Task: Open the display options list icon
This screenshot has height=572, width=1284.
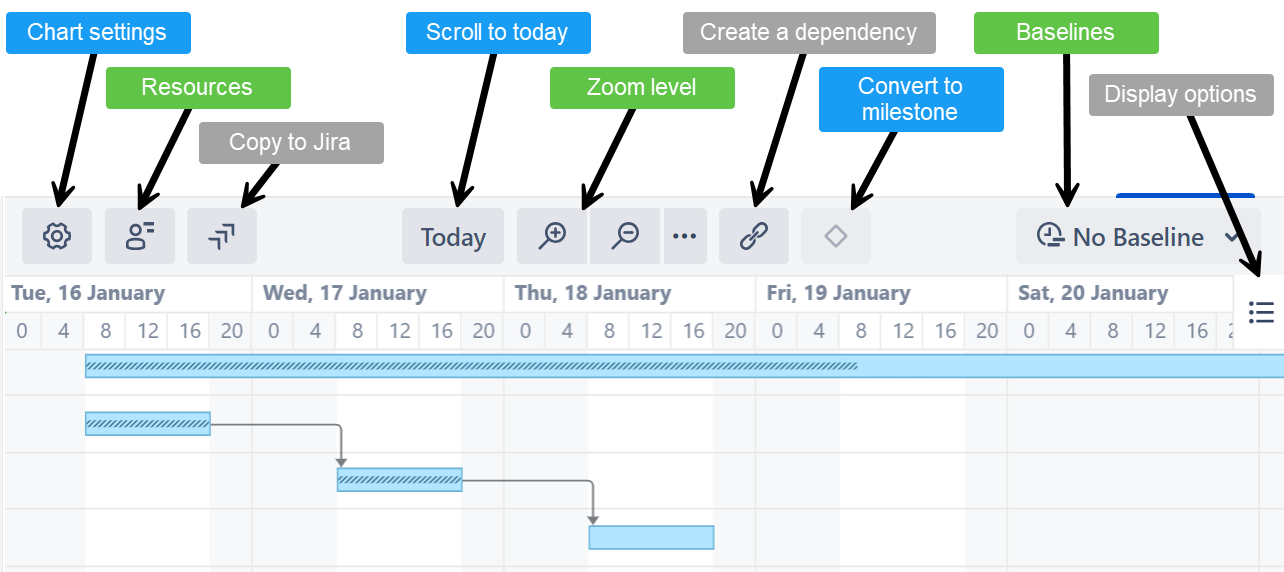Action: (1261, 313)
